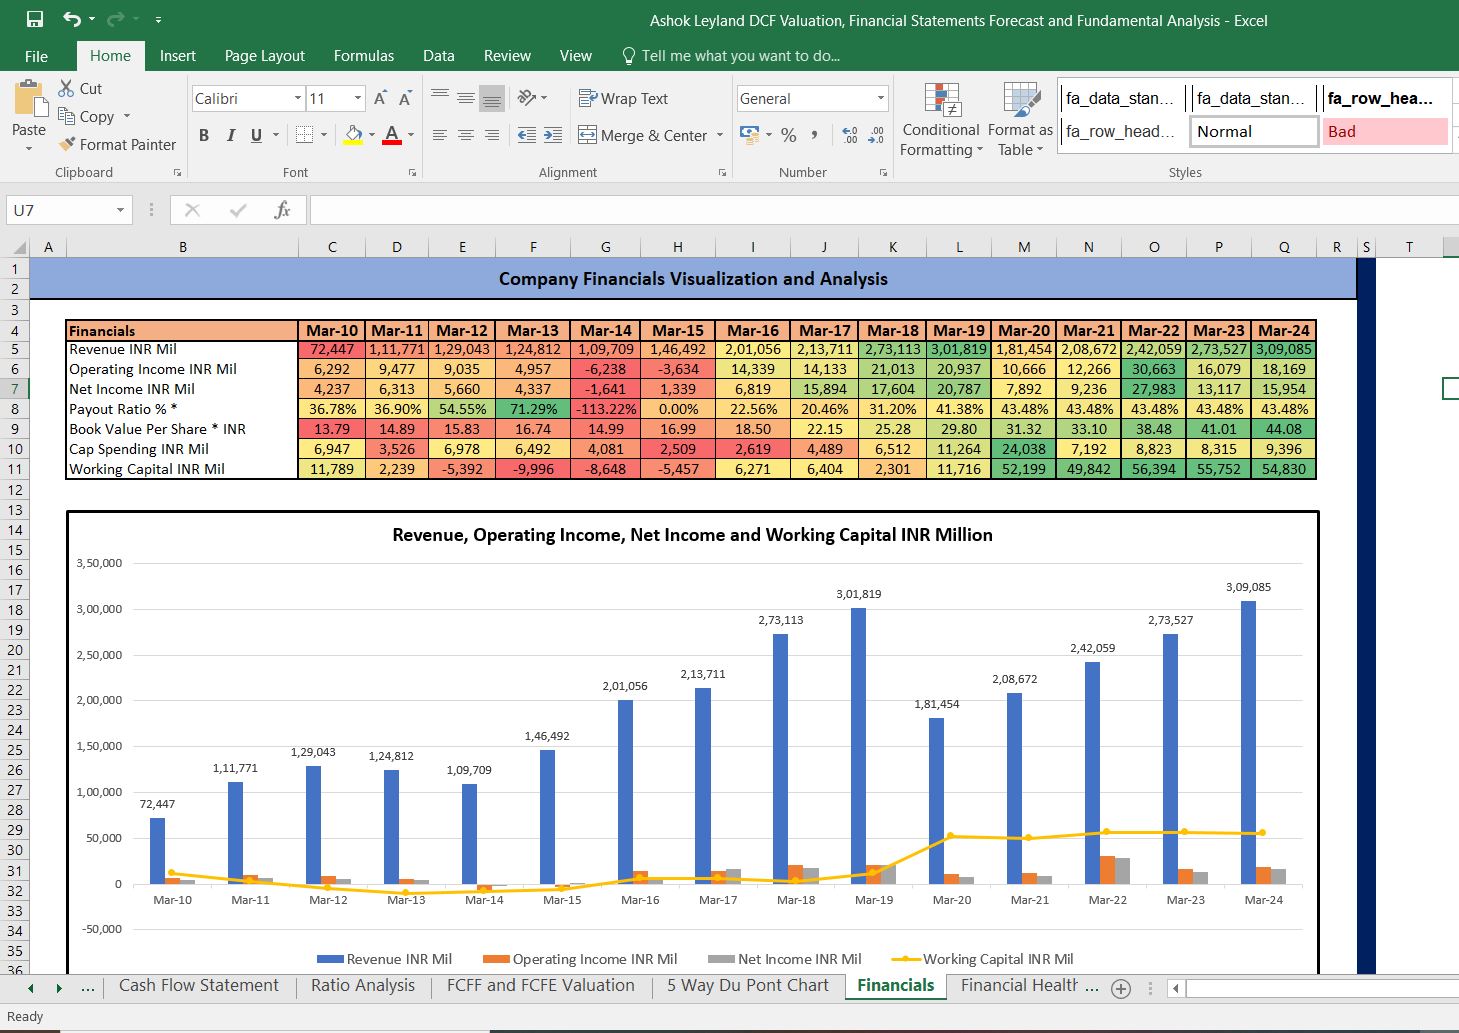The height and width of the screenshot is (1033, 1459).
Task: Apply percent style
Action: click(789, 135)
